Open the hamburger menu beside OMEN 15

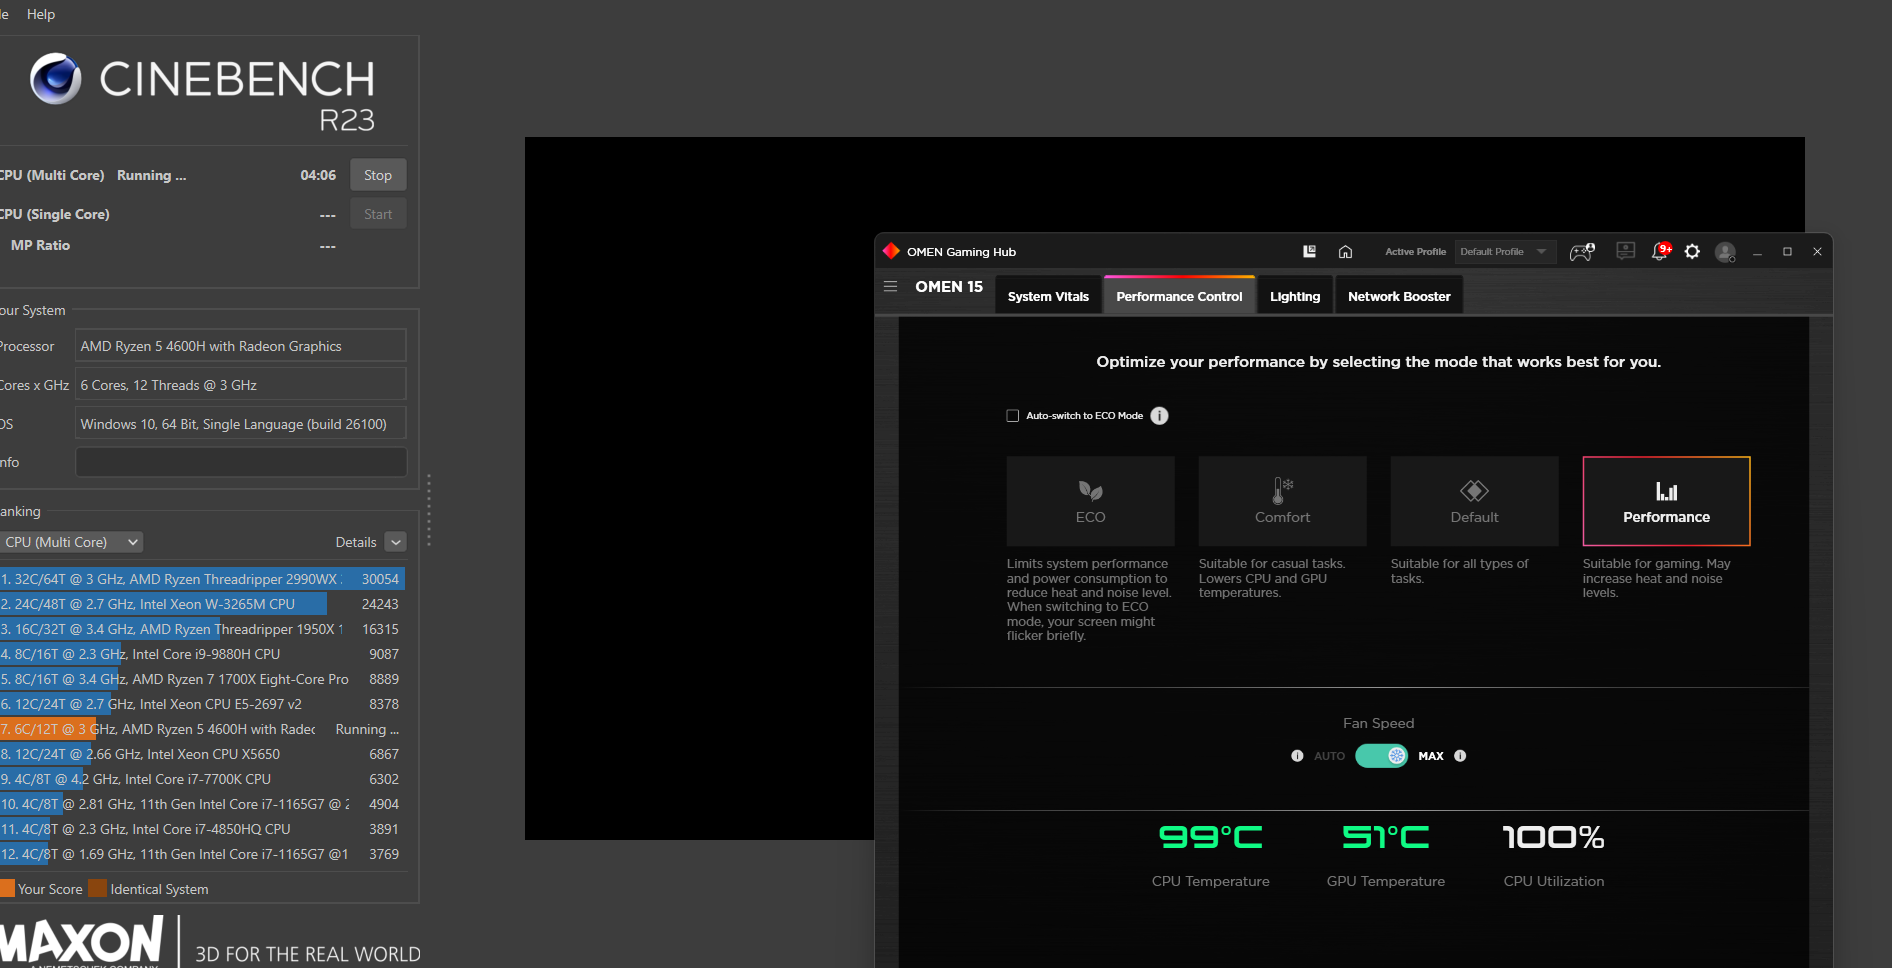[890, 286]
